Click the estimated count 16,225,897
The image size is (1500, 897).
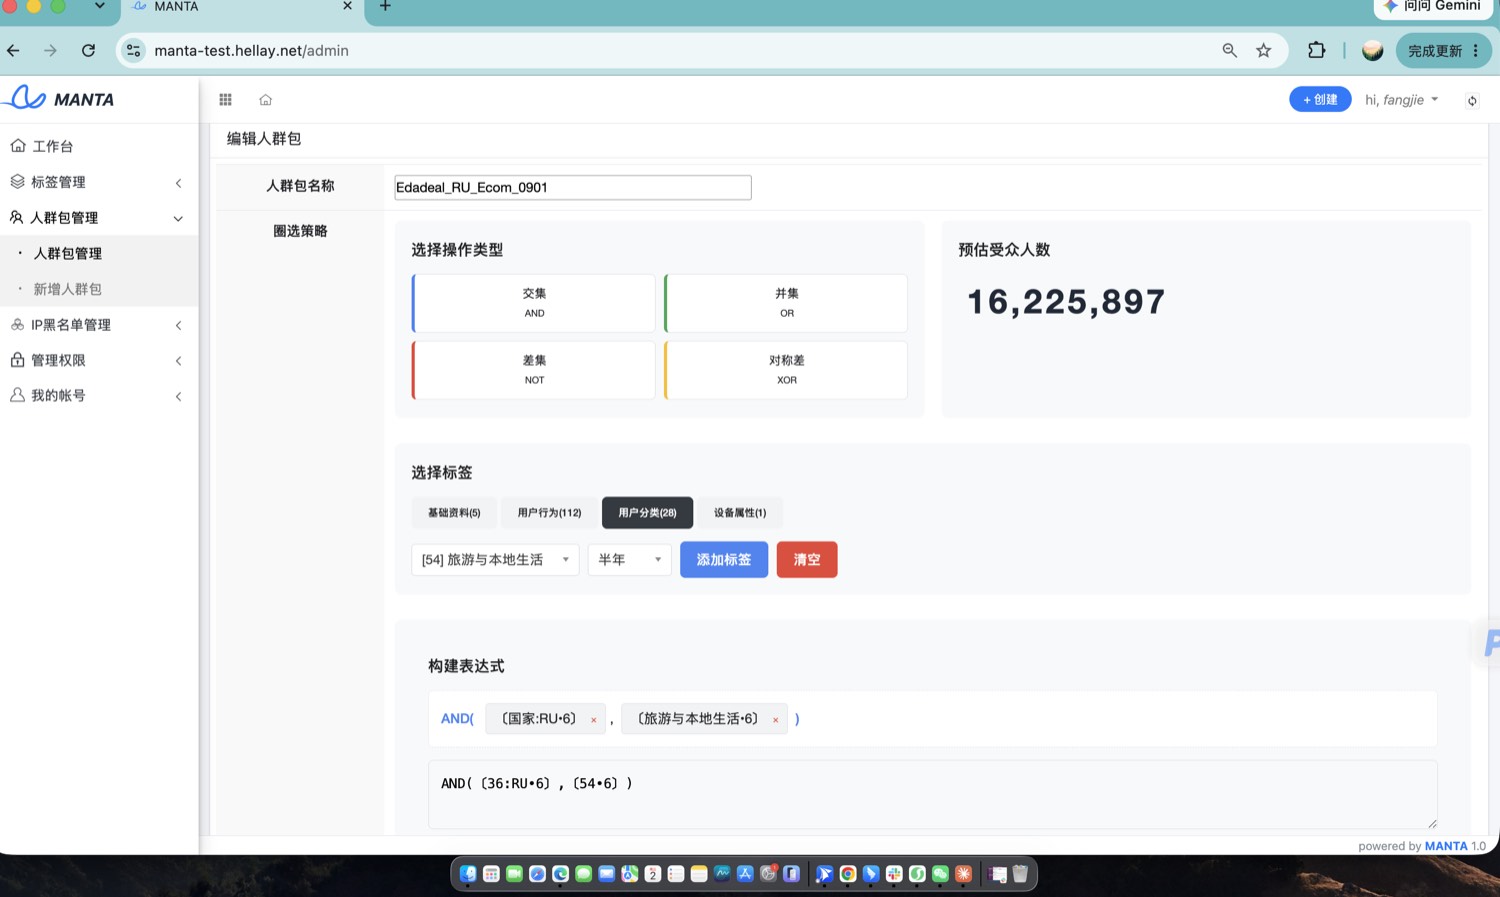click(1066, 301)
